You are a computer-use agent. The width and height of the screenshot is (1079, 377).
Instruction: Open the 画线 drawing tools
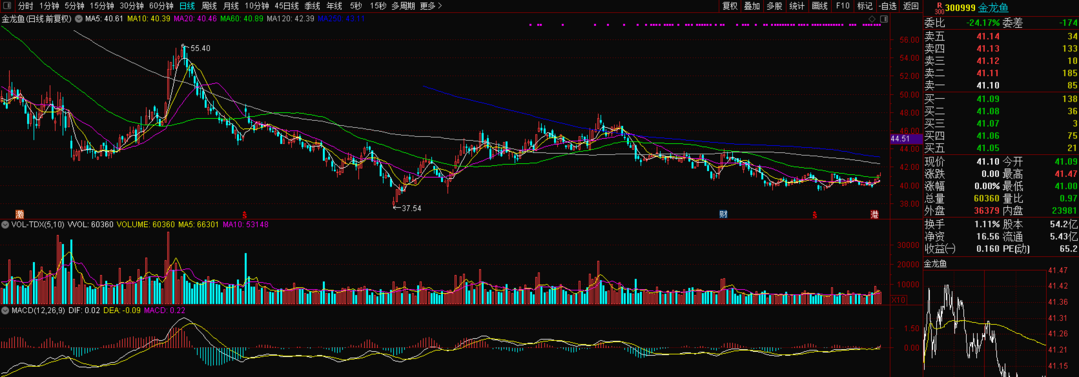point(820,6)
